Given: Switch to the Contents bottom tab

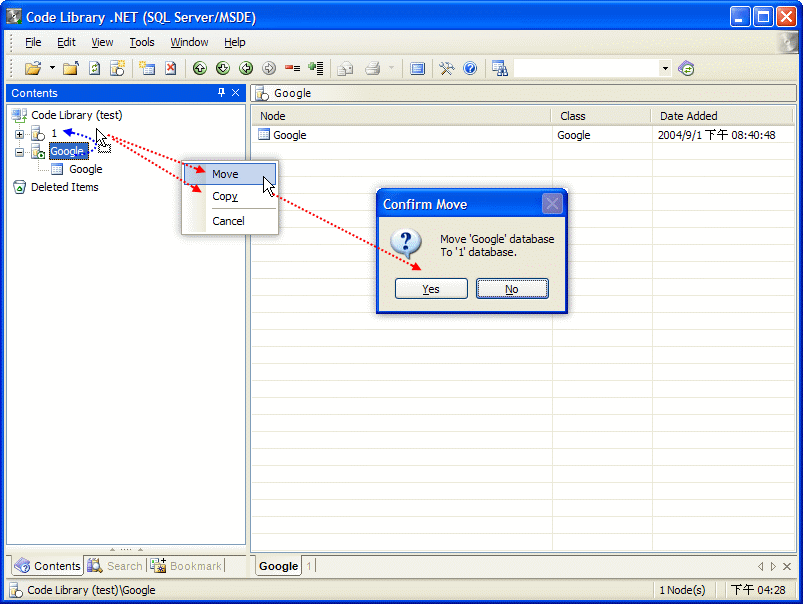Looking at the screenshot, I should pyautogui.click(x=48, y=566).
